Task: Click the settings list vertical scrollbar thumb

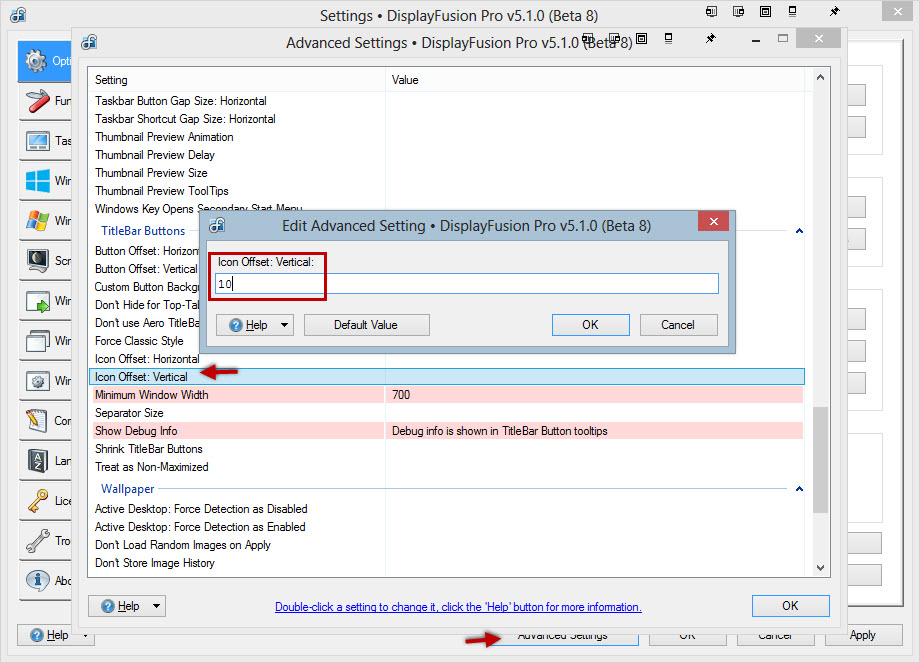Action: point(821,460)
